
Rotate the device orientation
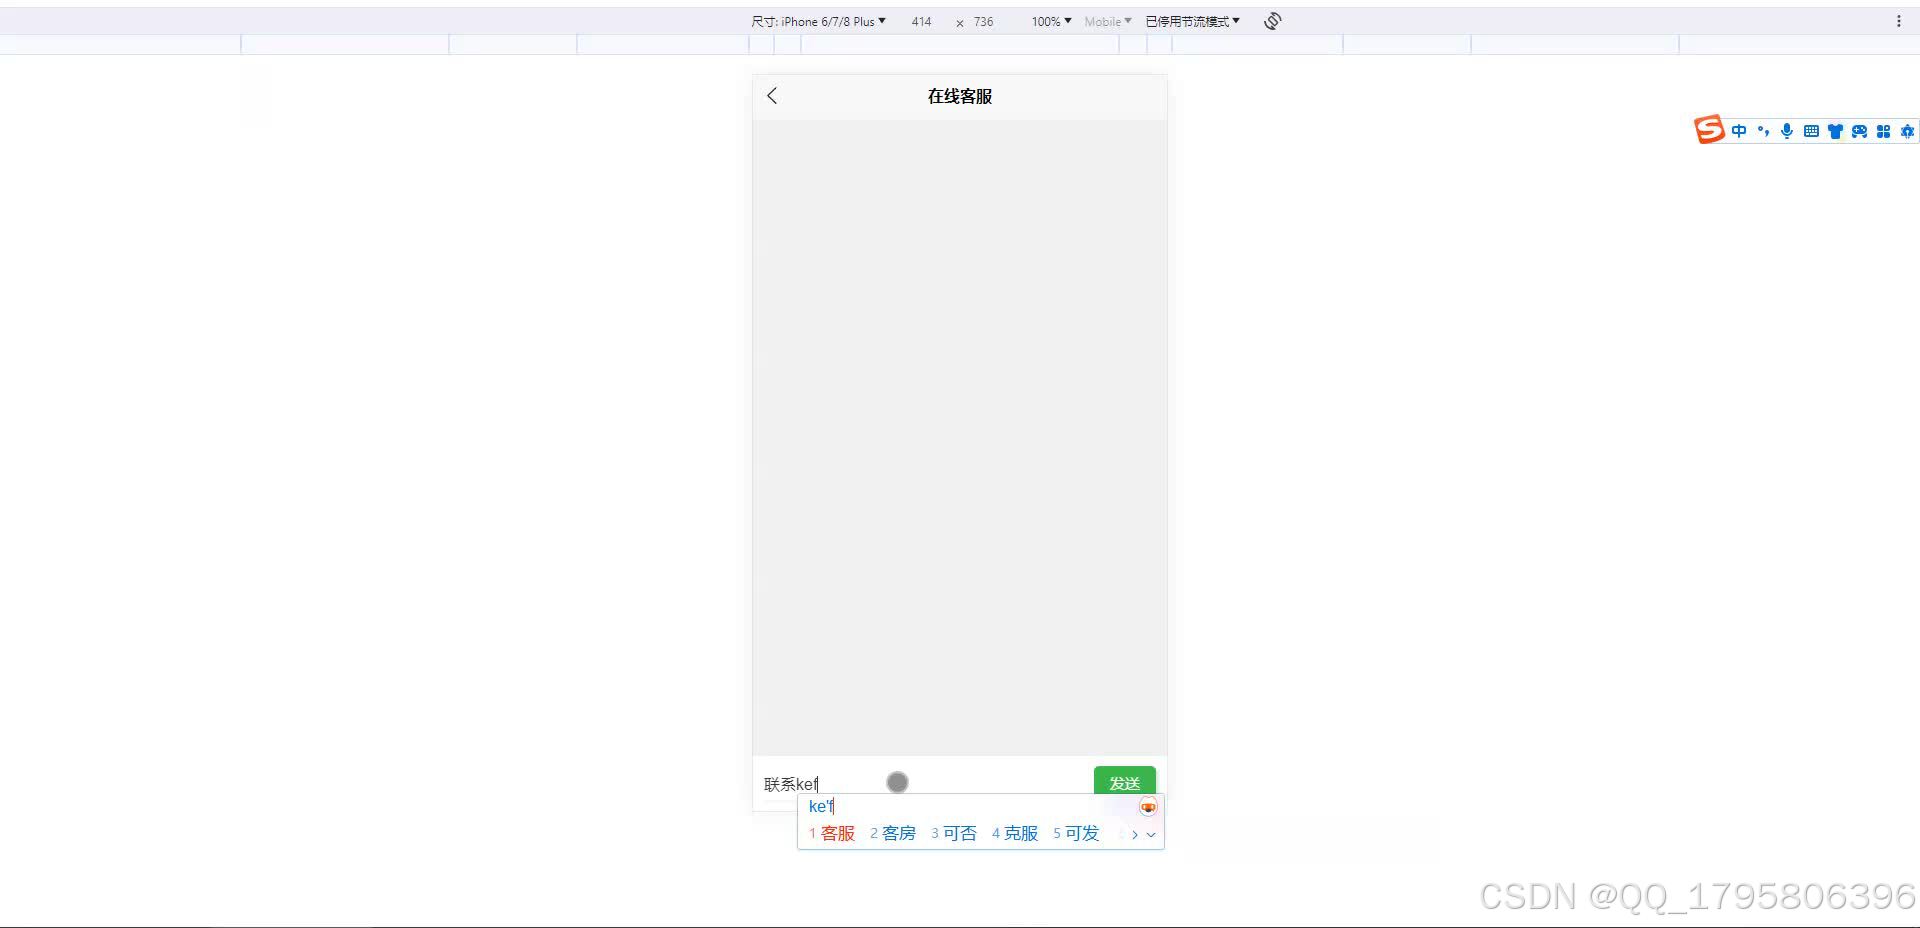point(1272,21)
